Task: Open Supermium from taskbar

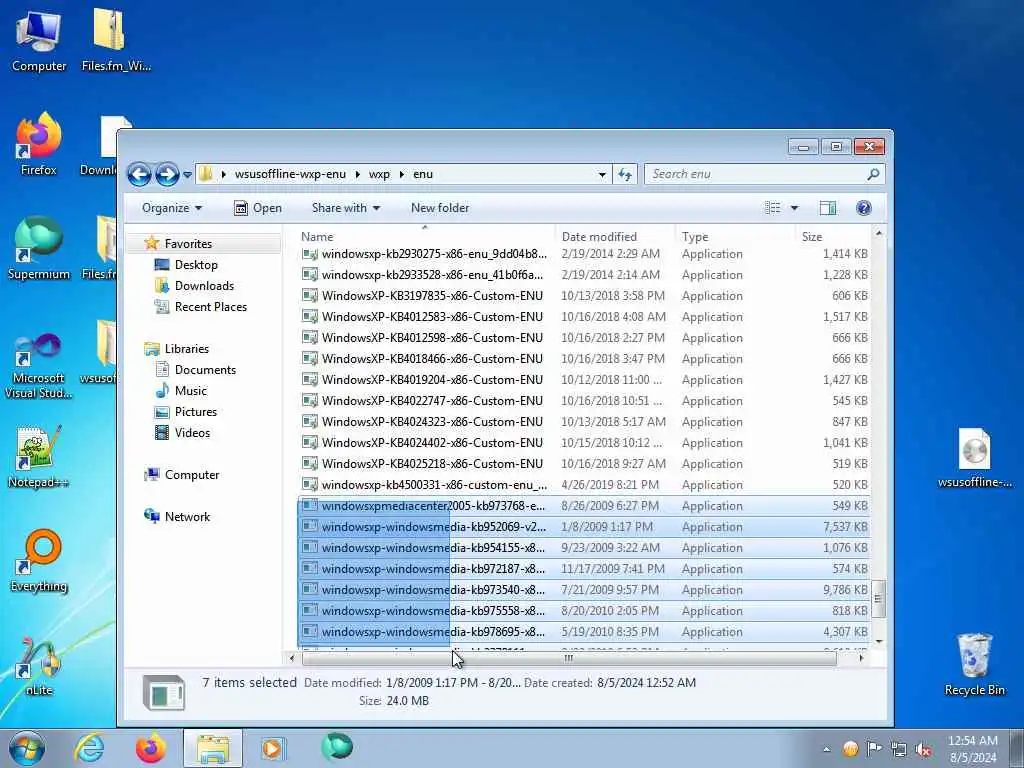Action: click(x=336, y=747)
